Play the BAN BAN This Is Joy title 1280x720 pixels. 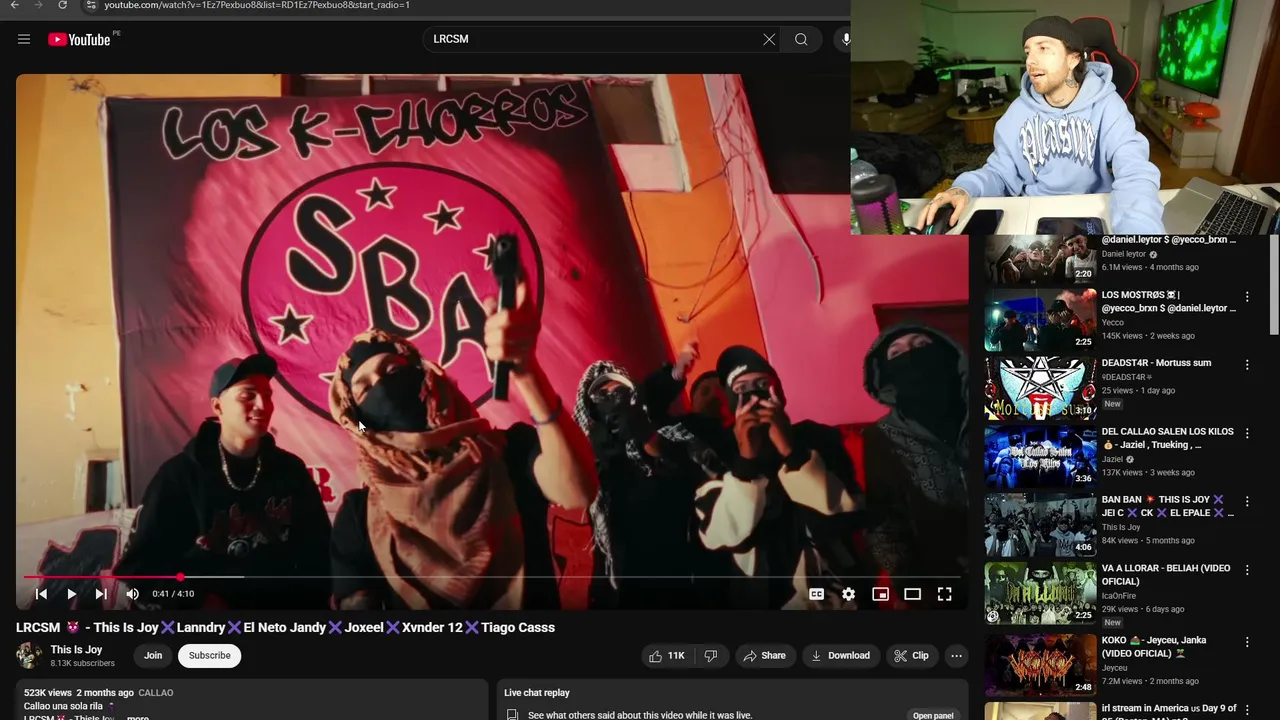(1167, 506)
